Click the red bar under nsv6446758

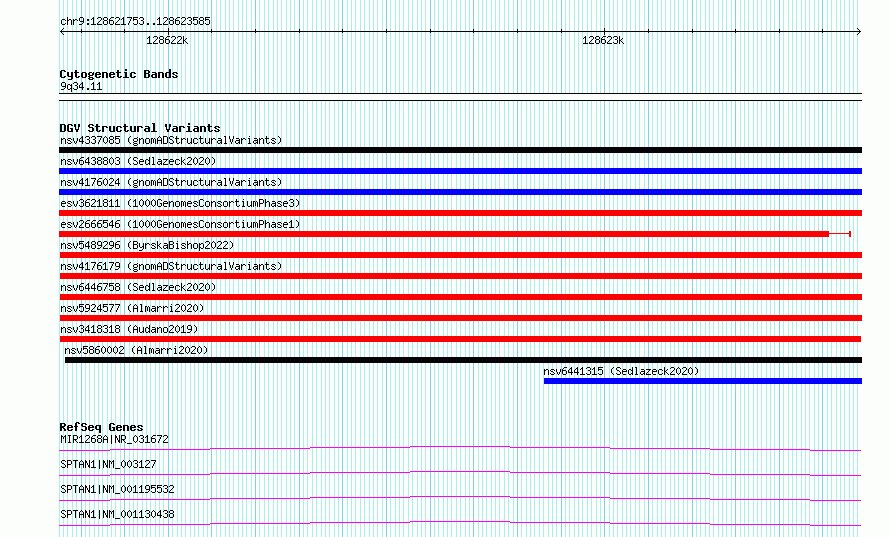pos(460,297)
